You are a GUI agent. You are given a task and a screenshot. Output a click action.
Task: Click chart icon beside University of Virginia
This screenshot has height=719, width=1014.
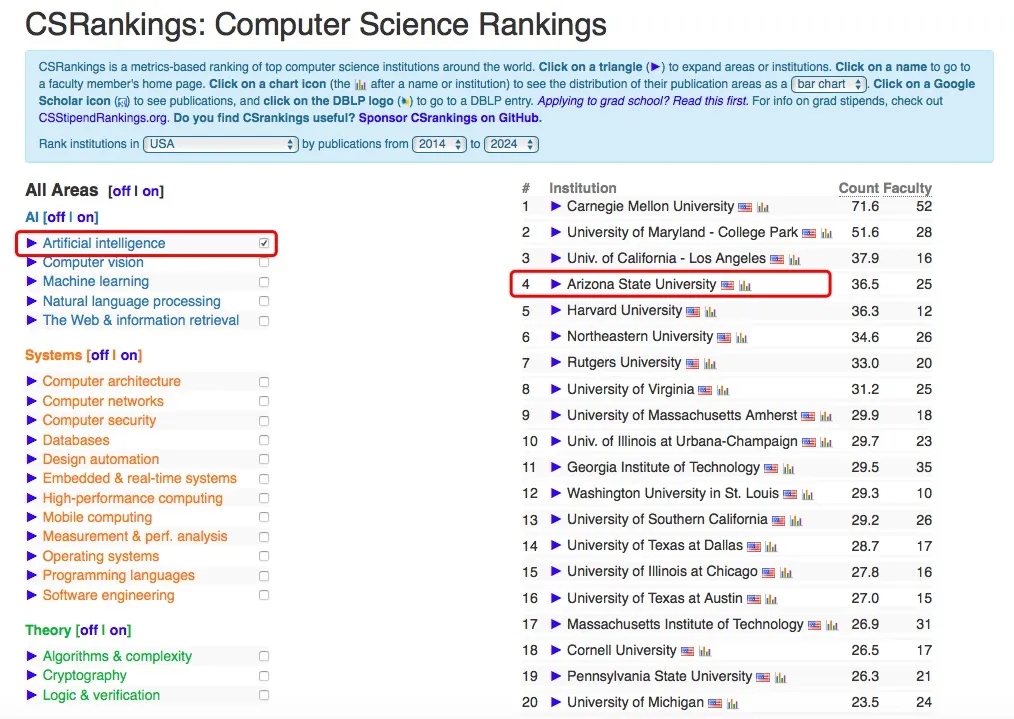pos(722,390)
